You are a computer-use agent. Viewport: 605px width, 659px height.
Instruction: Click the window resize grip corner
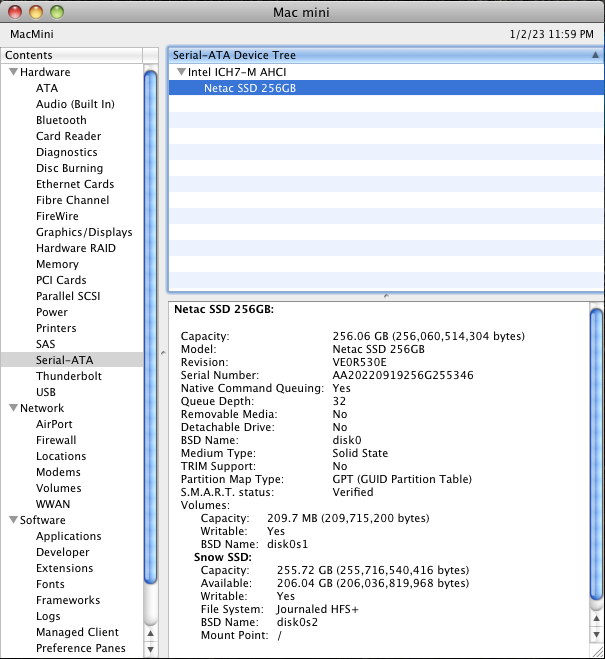pyautogui.click(x=598, y=652)
